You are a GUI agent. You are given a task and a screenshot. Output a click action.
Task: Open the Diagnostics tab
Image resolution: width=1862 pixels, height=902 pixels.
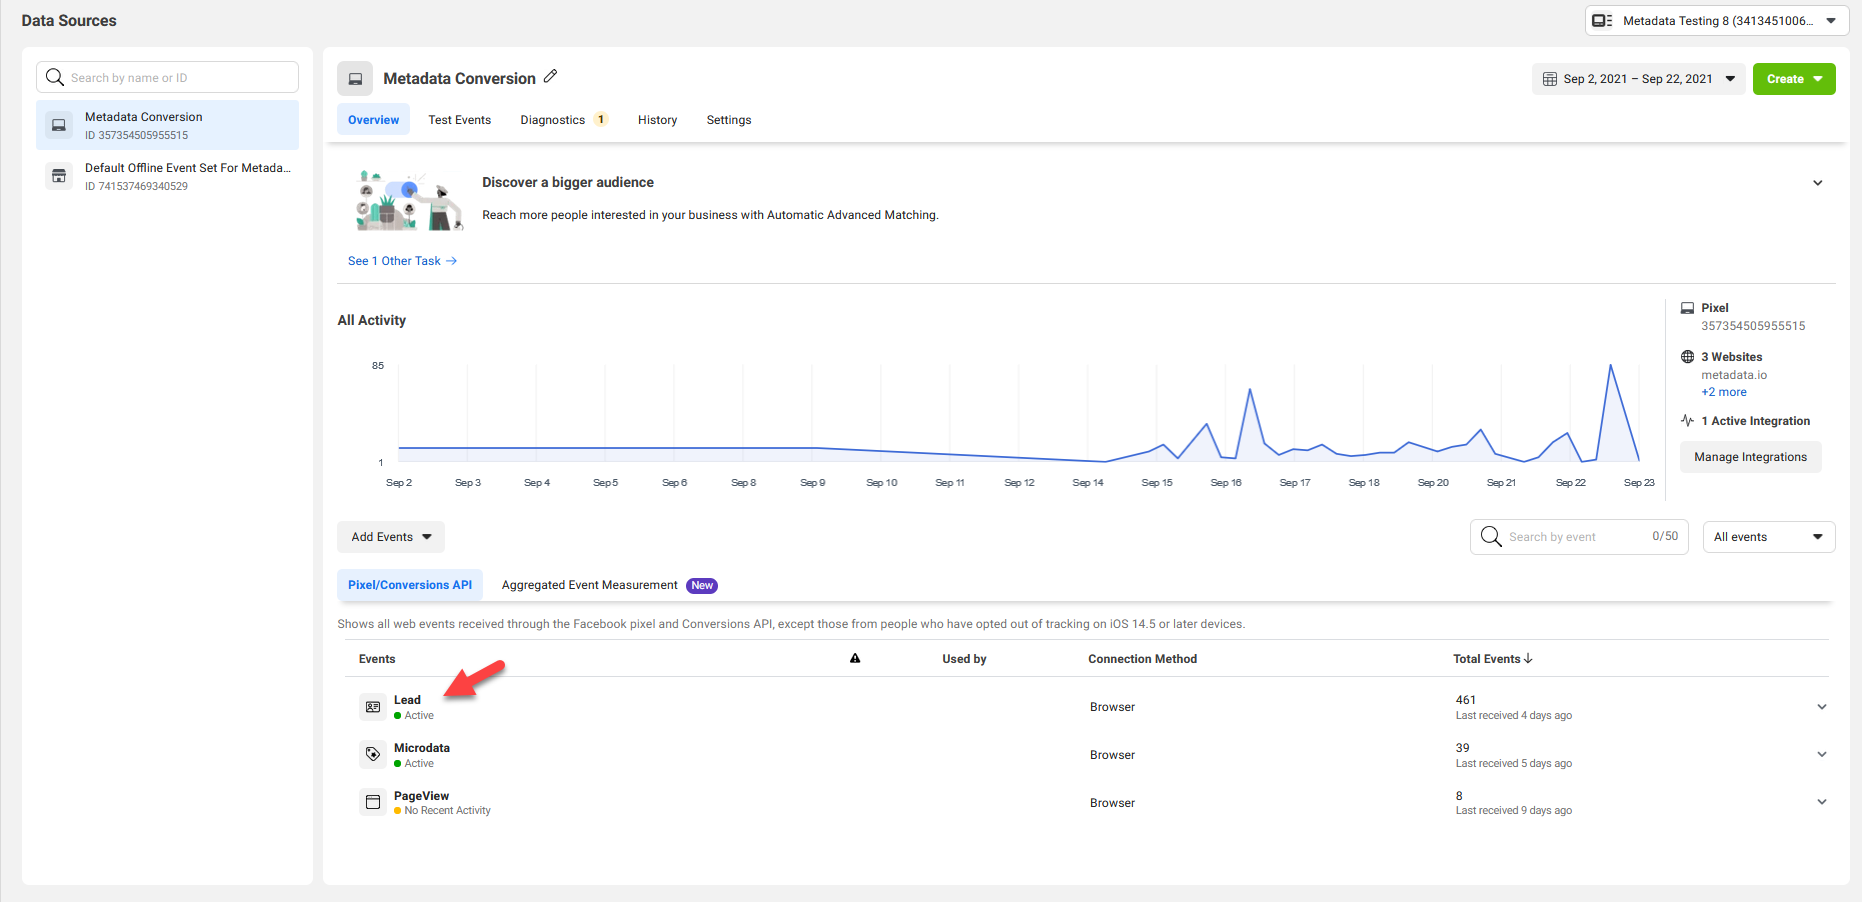click(x=553, y=120)
